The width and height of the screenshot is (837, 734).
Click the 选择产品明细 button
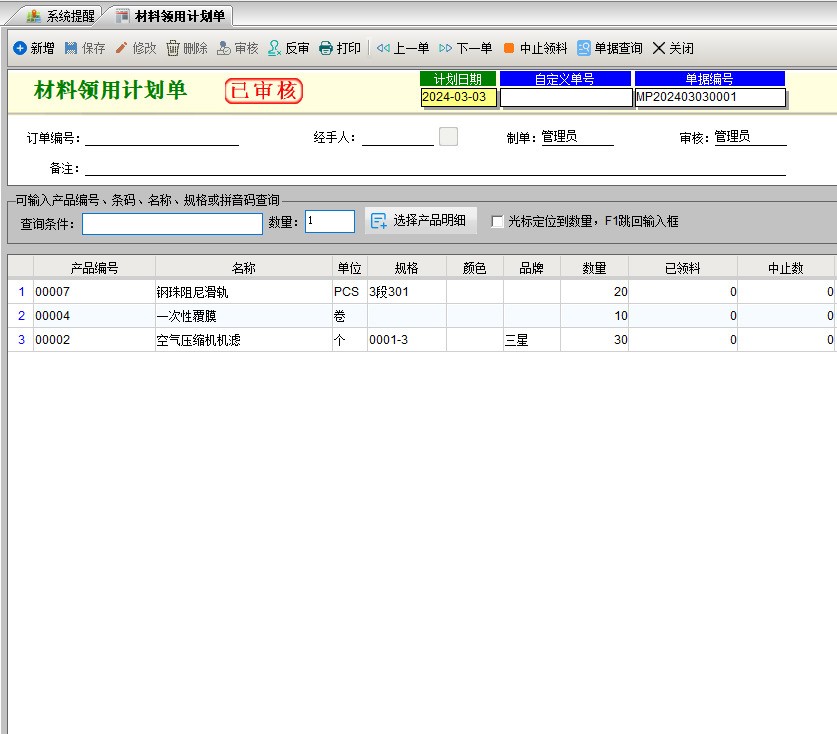(420, 221)
